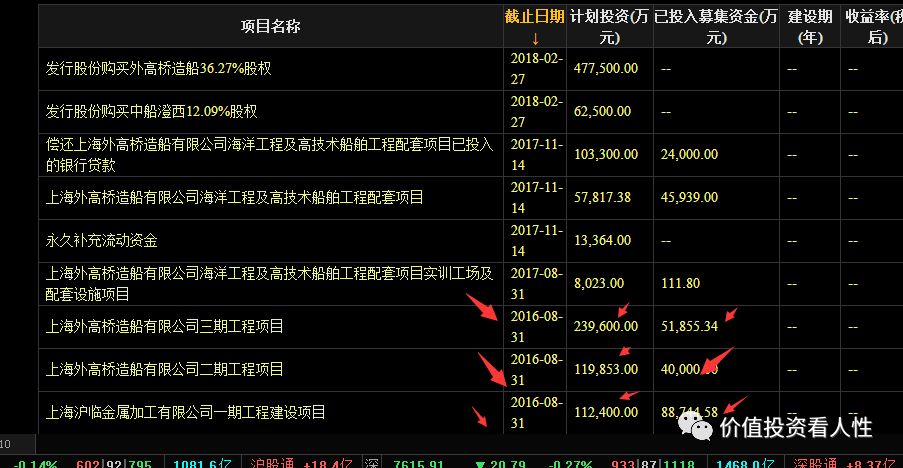903x468 pixels.
Task: Click invested funds value 45,939.00
Action: coord(689,197)
